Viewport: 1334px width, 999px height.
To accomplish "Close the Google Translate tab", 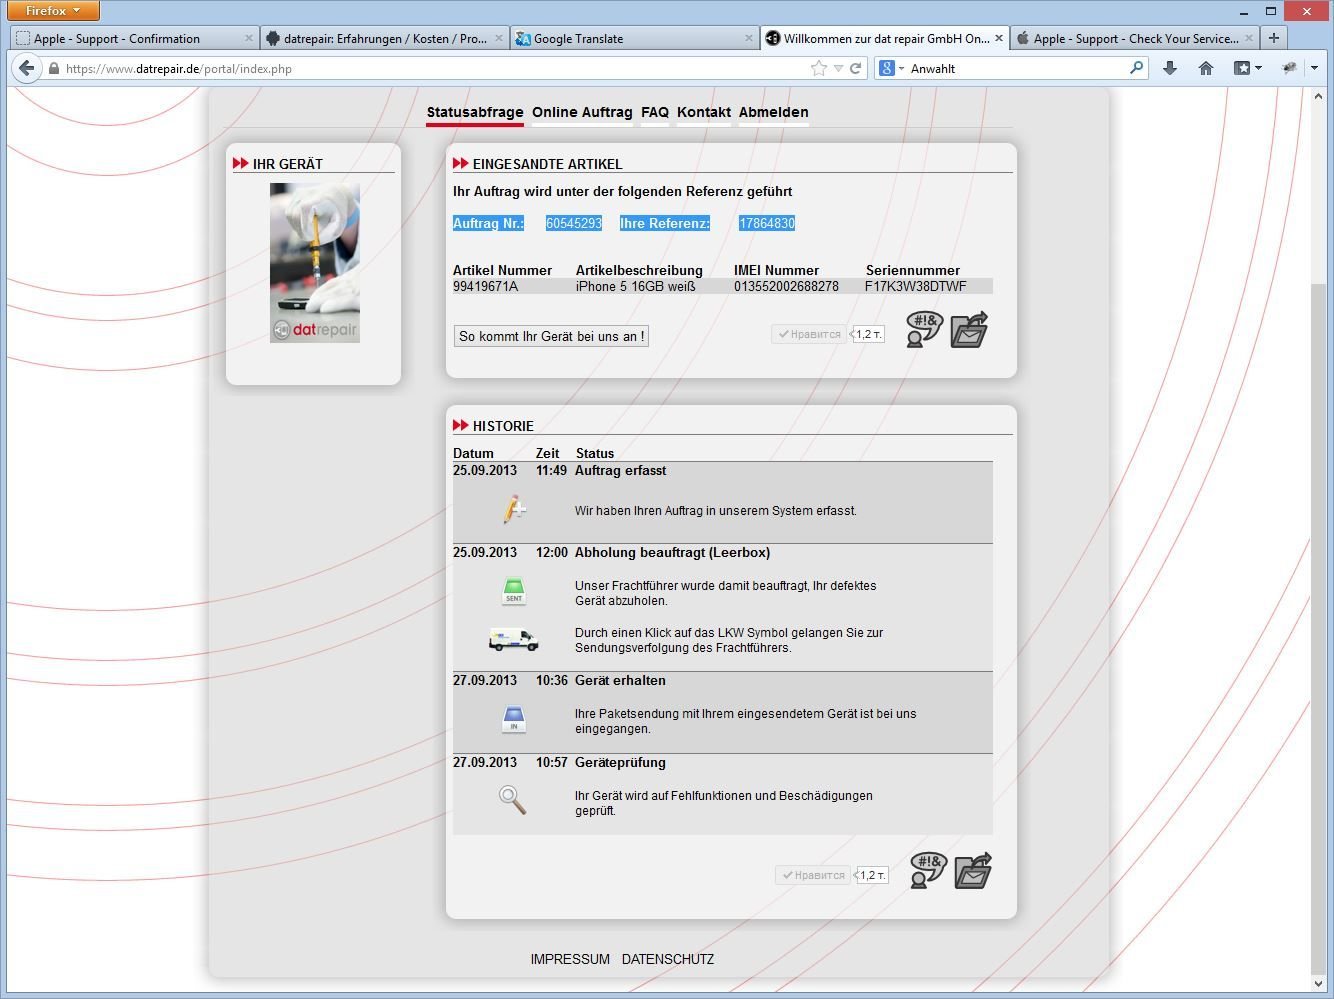I will [x=749, y=39].
